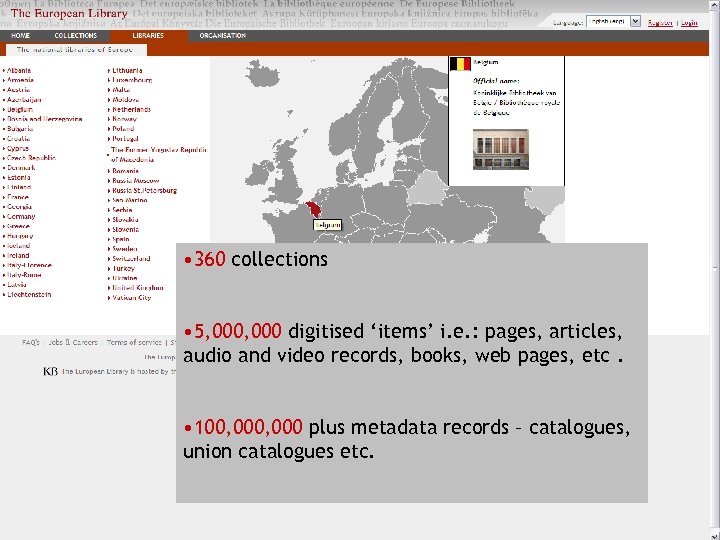Open the Bosnia and Herzegovina link

45,119
